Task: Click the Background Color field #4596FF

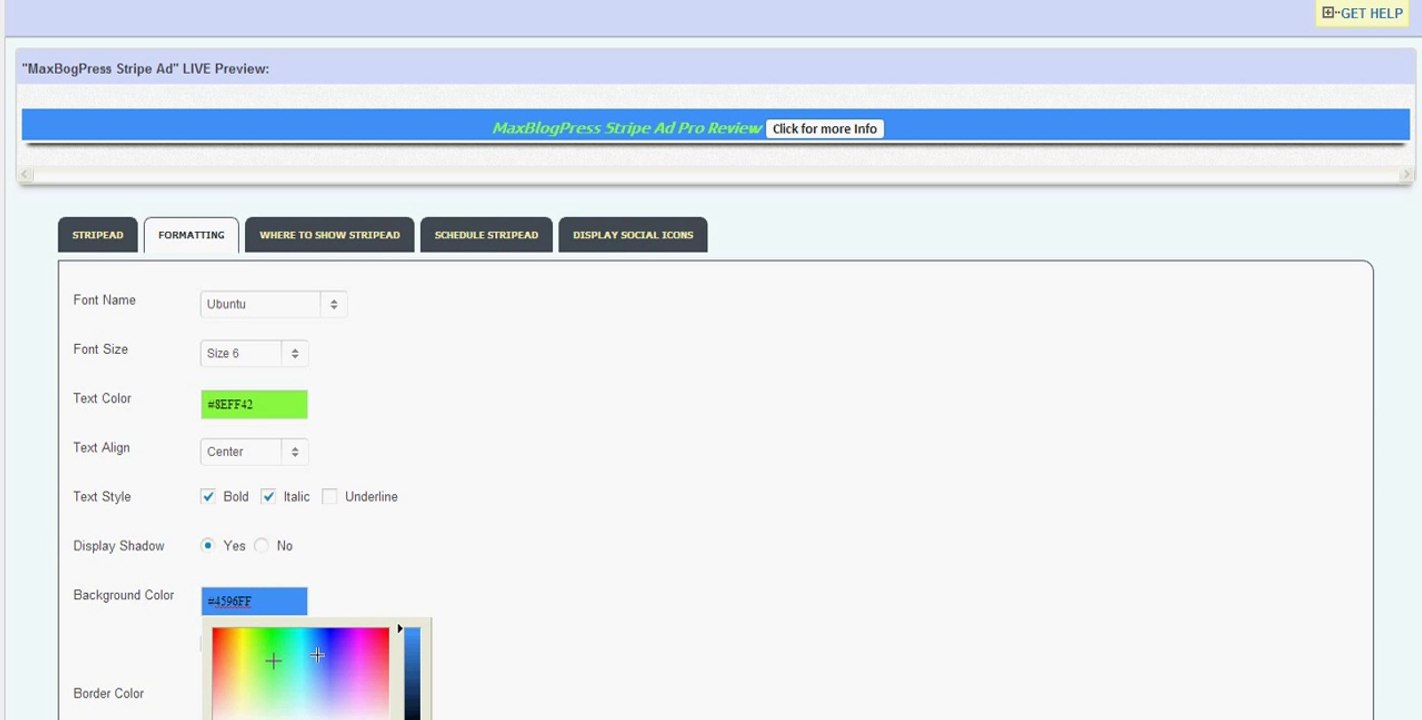Action: click(254, 601)
